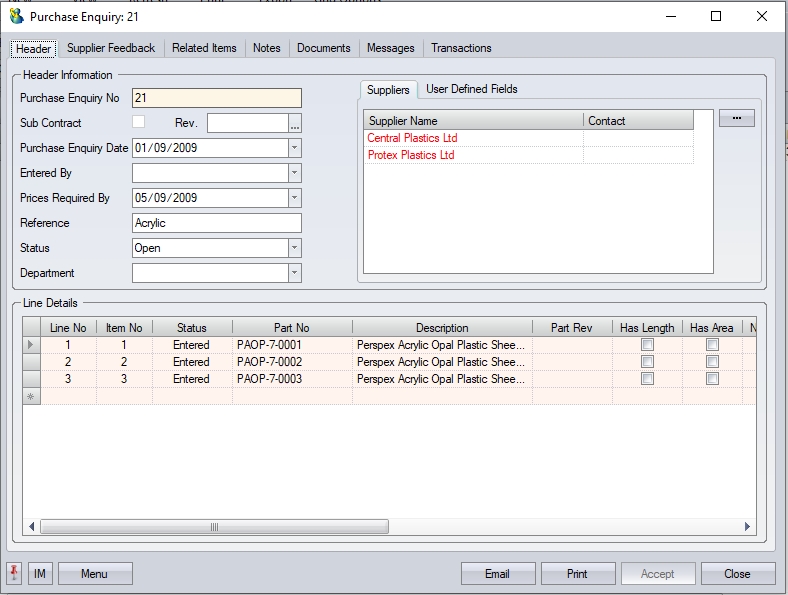This screenshot has width=788, height=595.
Task: Click the Email button
Action: pos(497,573)
